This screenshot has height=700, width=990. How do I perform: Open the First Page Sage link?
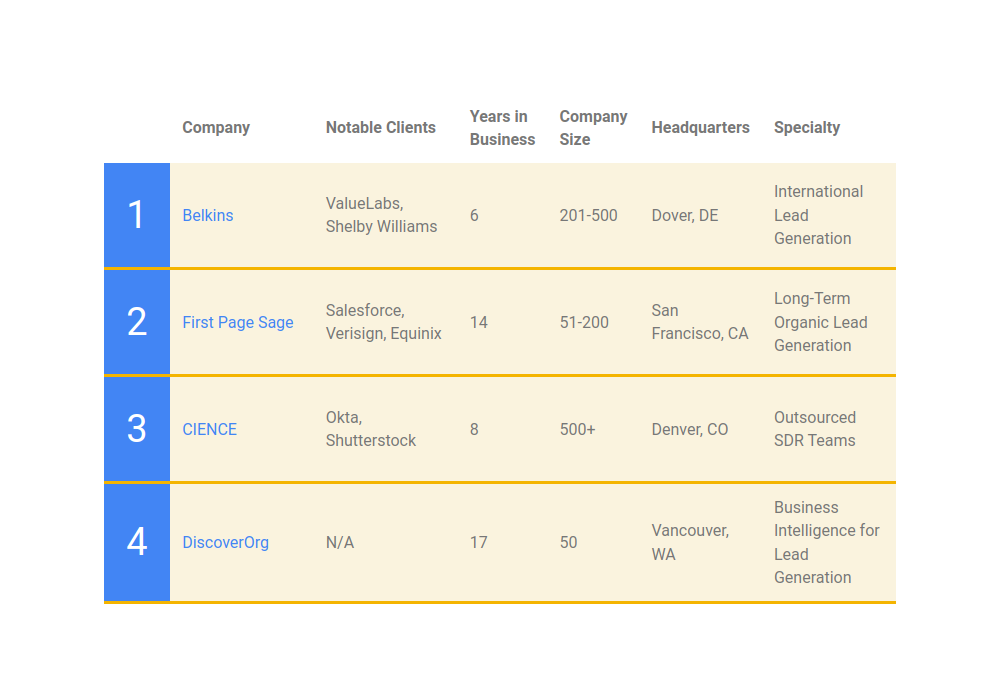pos(238,323)
